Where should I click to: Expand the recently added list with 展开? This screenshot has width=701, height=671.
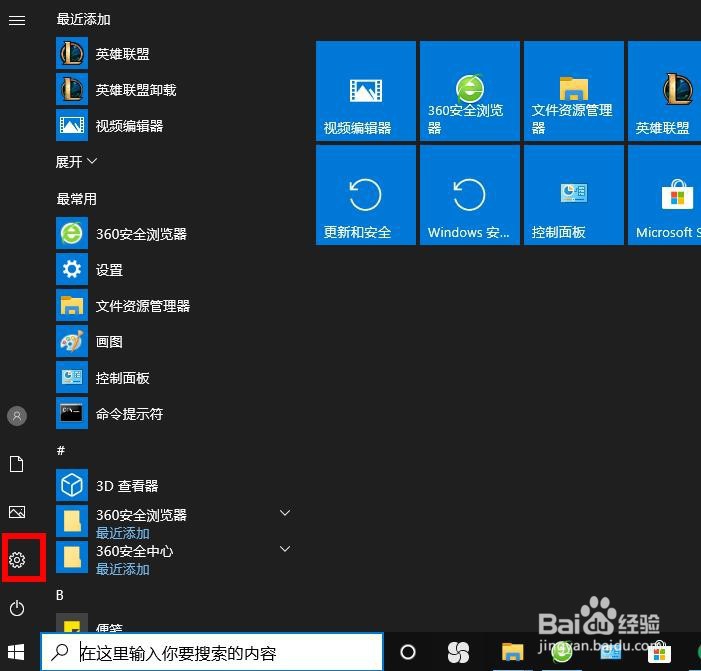(76, 161)
